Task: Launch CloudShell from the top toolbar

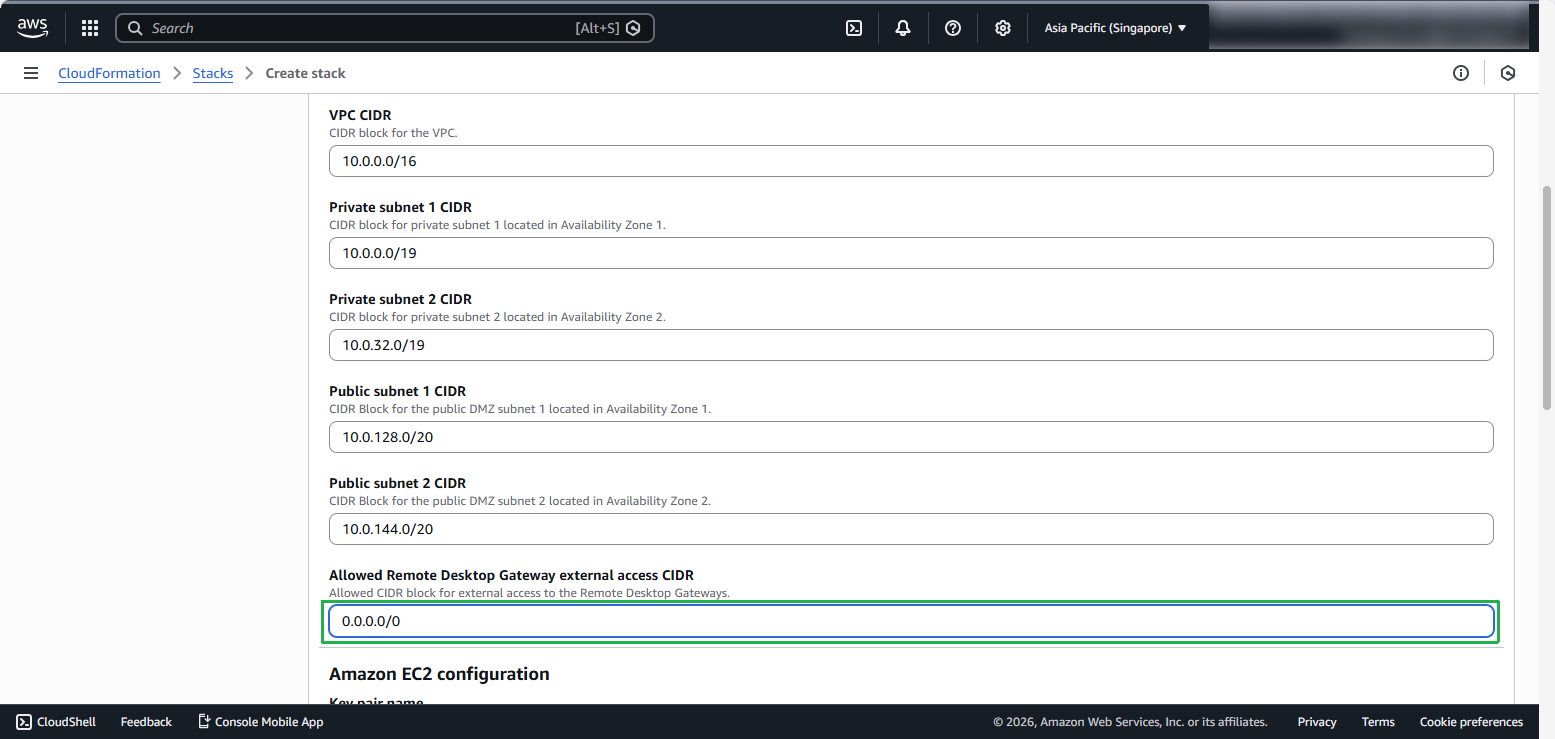Action: tap(853, 27)
